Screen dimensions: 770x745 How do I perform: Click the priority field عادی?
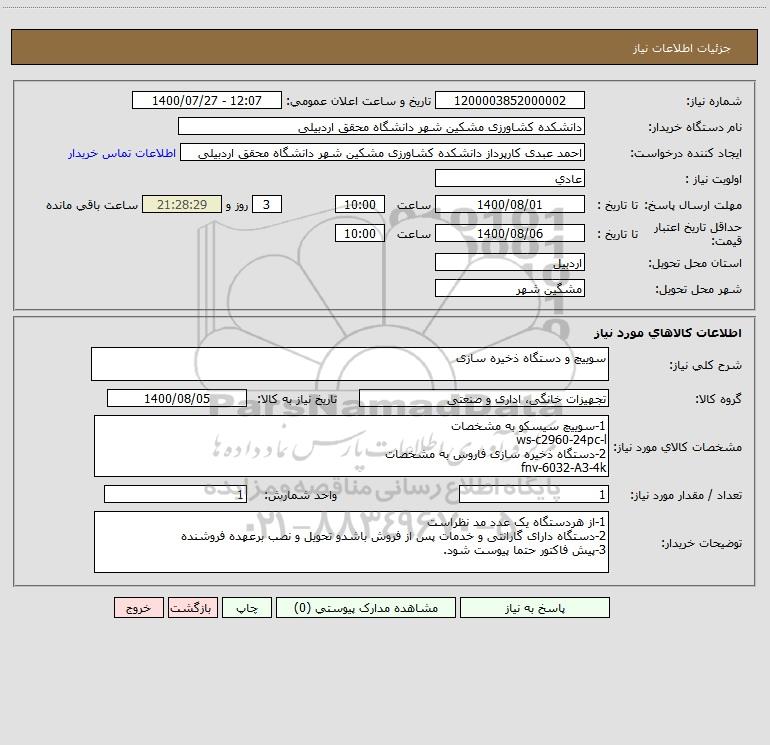(x=510, y=179)
